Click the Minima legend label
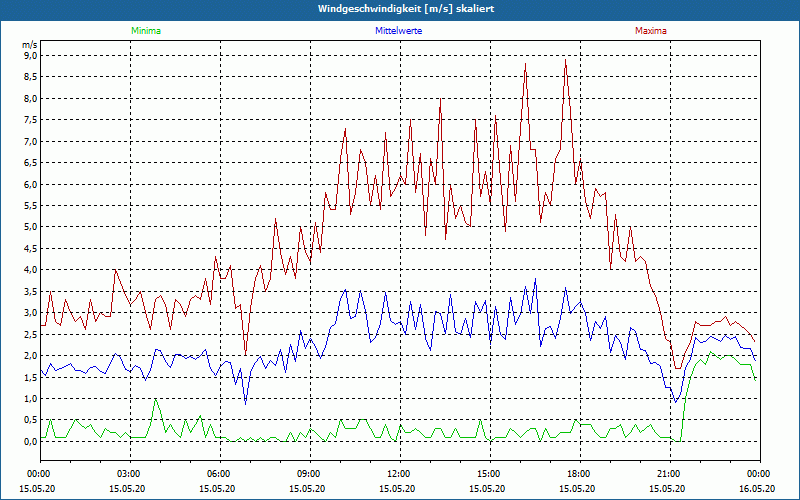The width and height of the screenshot is (800, 500). click(x=146, y=31)
